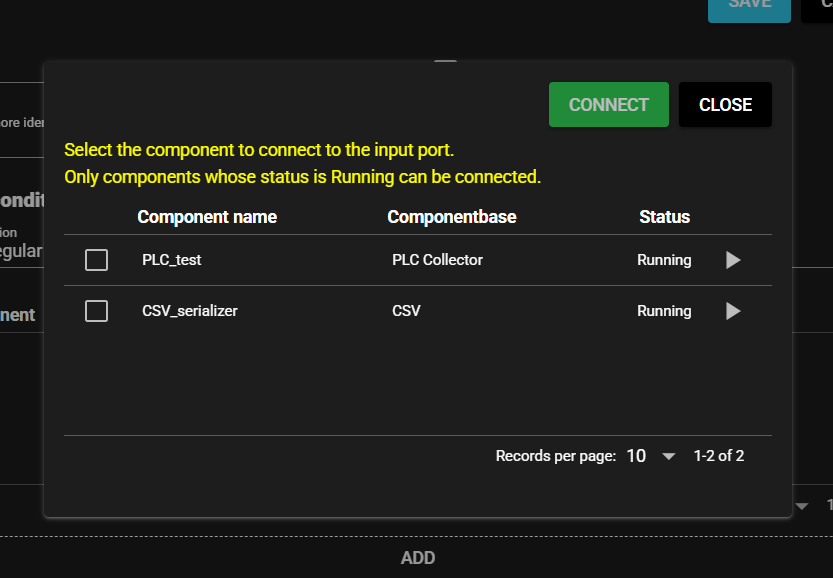Click the 1-2 of 2 pagination label
Viewport: 833px width, 578px height.
pyautogui.click(x=719, y=456)
